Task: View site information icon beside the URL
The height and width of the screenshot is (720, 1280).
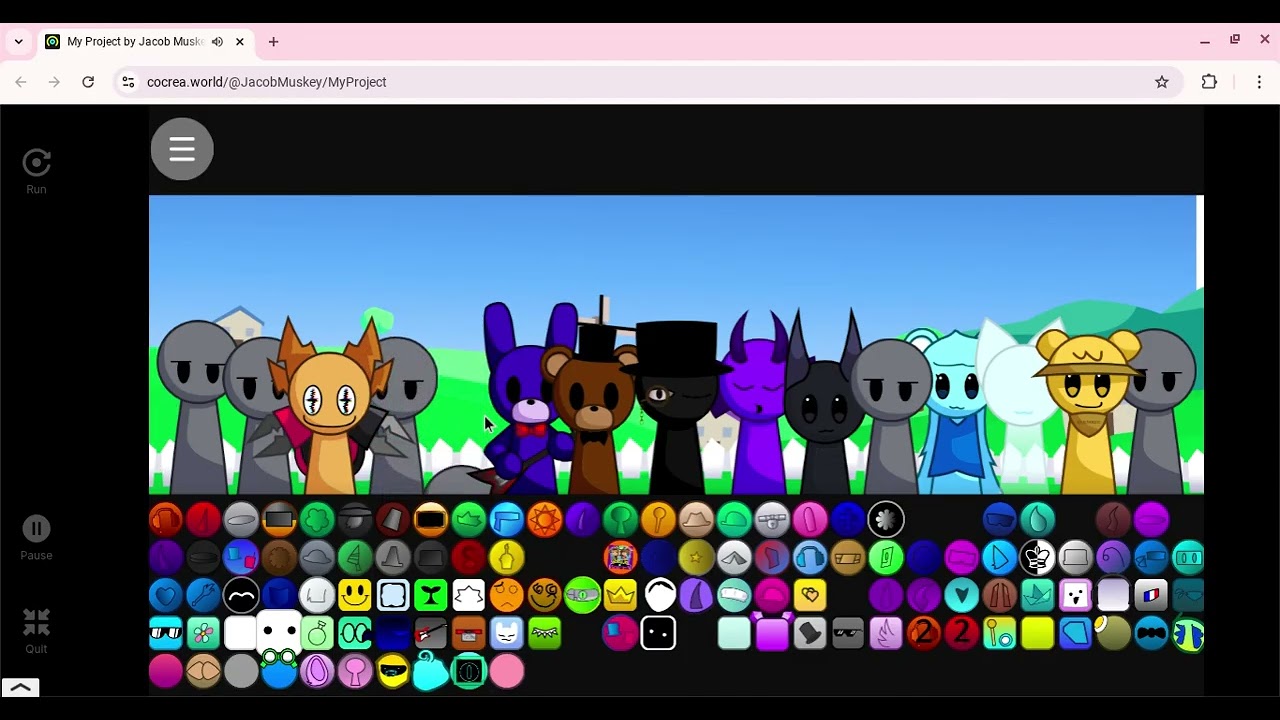Action: [x=128, y=82]
